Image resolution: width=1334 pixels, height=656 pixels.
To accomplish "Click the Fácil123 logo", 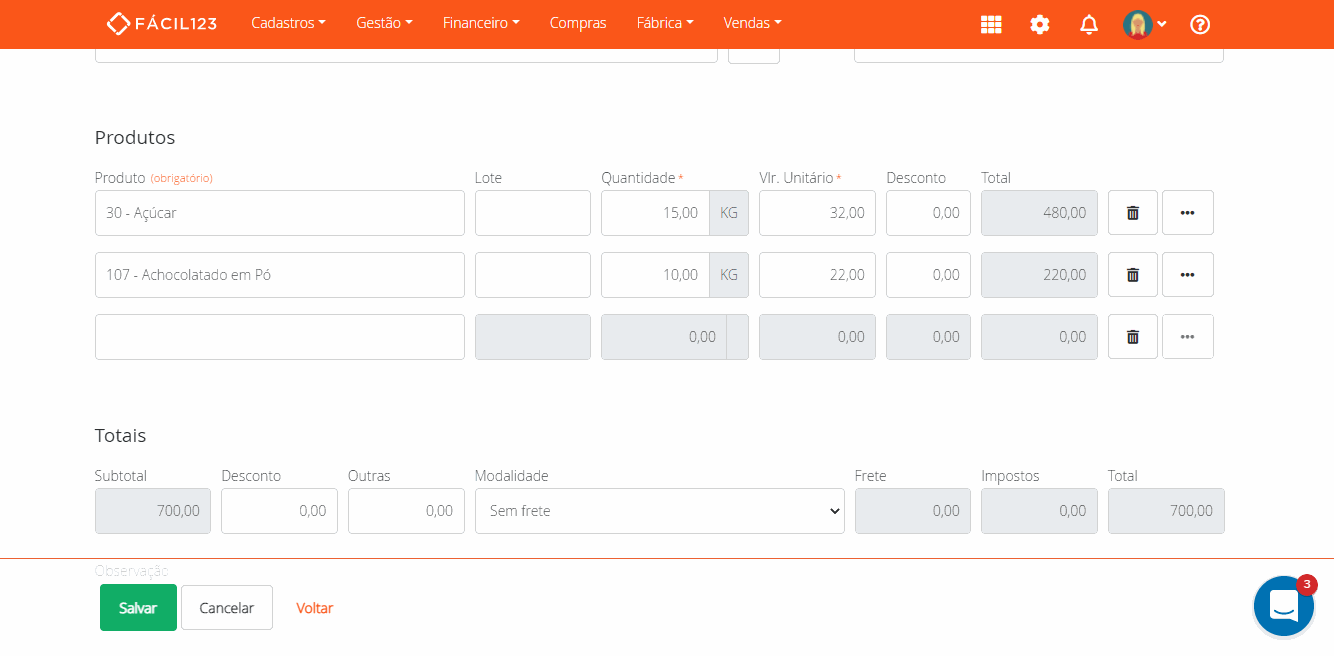I will 162,23.
